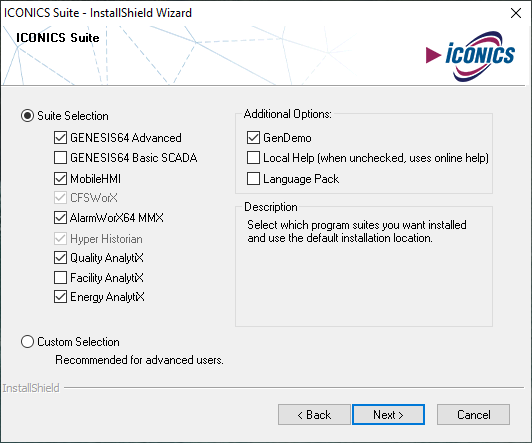This screenshot has height=443, width=532.
Task: Enable the Language Pack checkbox
Action: click(253, 178)
